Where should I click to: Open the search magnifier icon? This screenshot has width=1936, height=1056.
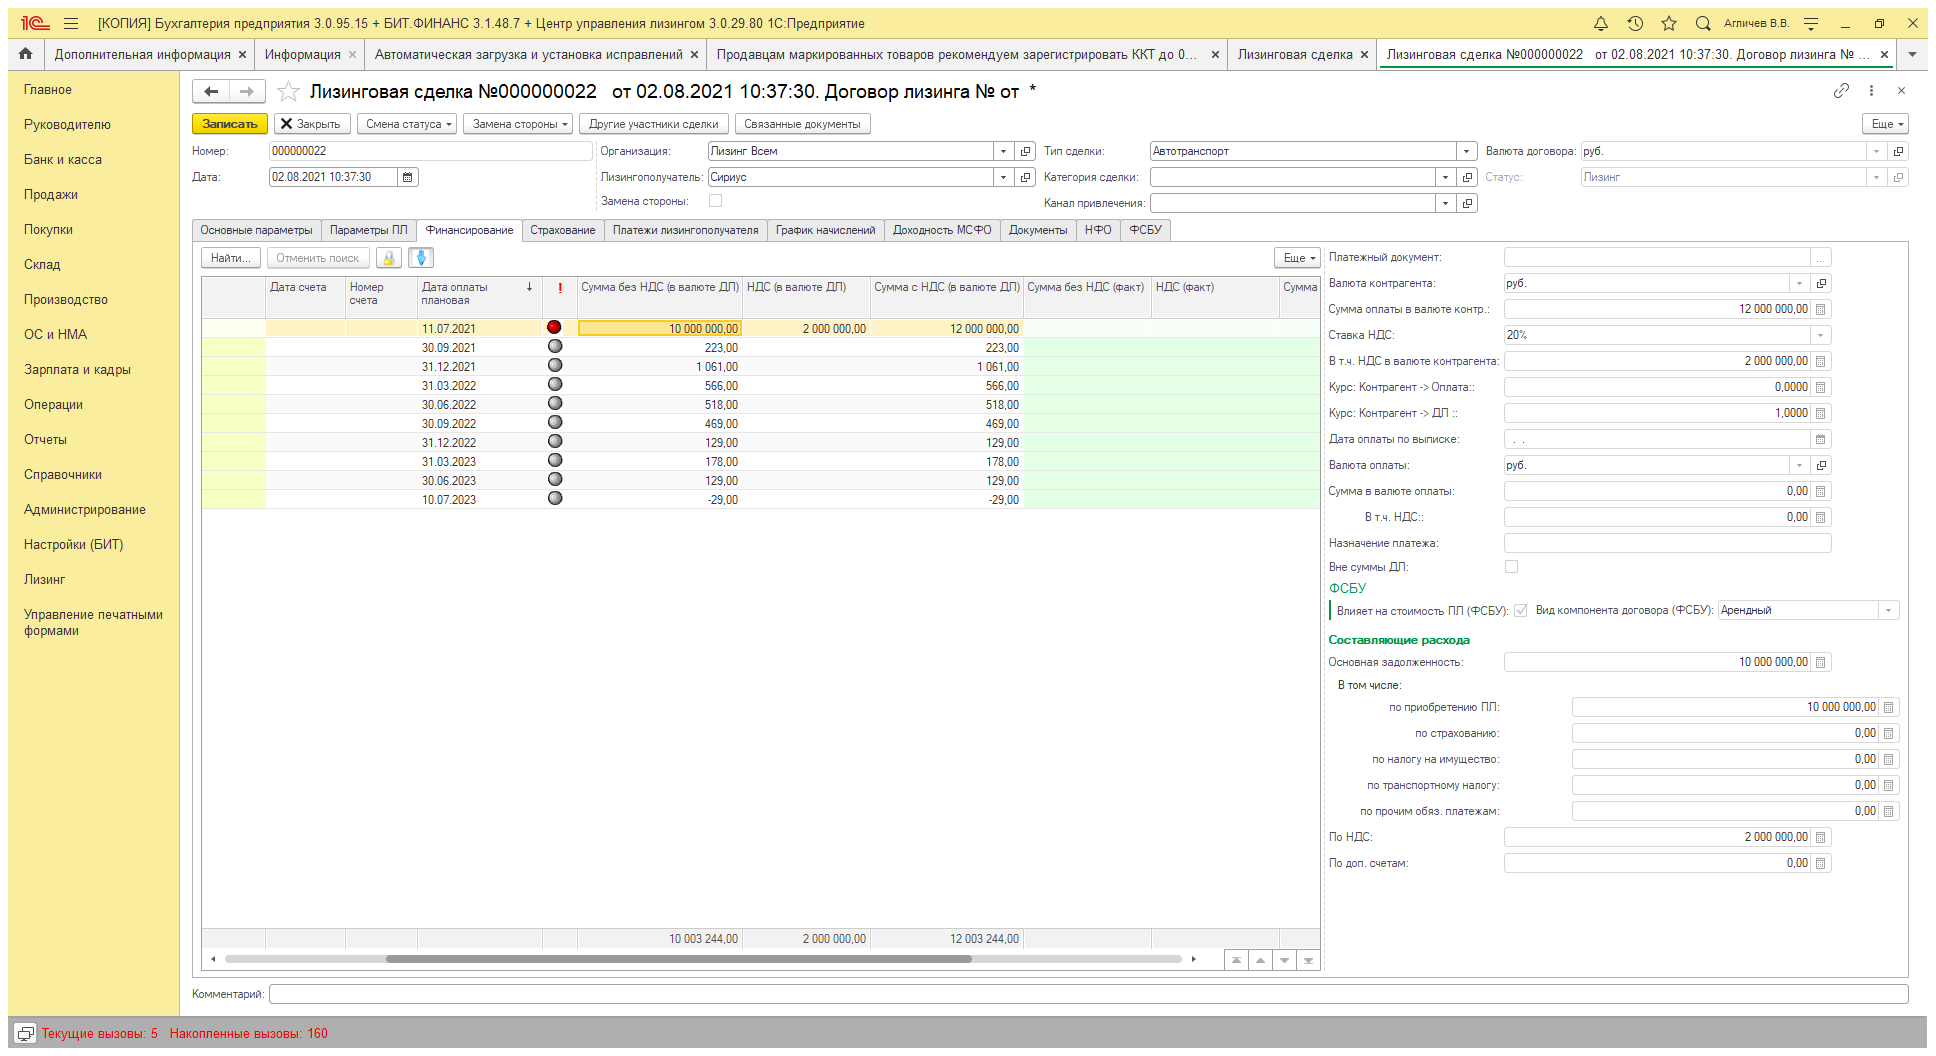click(1703, 23)
